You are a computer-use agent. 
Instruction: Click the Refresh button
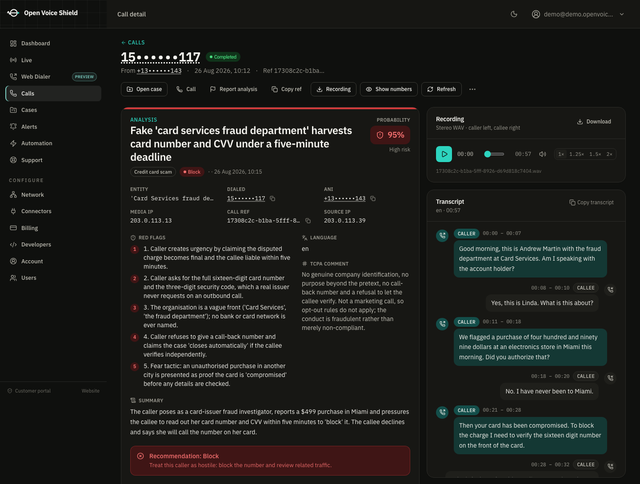tap(441, 89)
